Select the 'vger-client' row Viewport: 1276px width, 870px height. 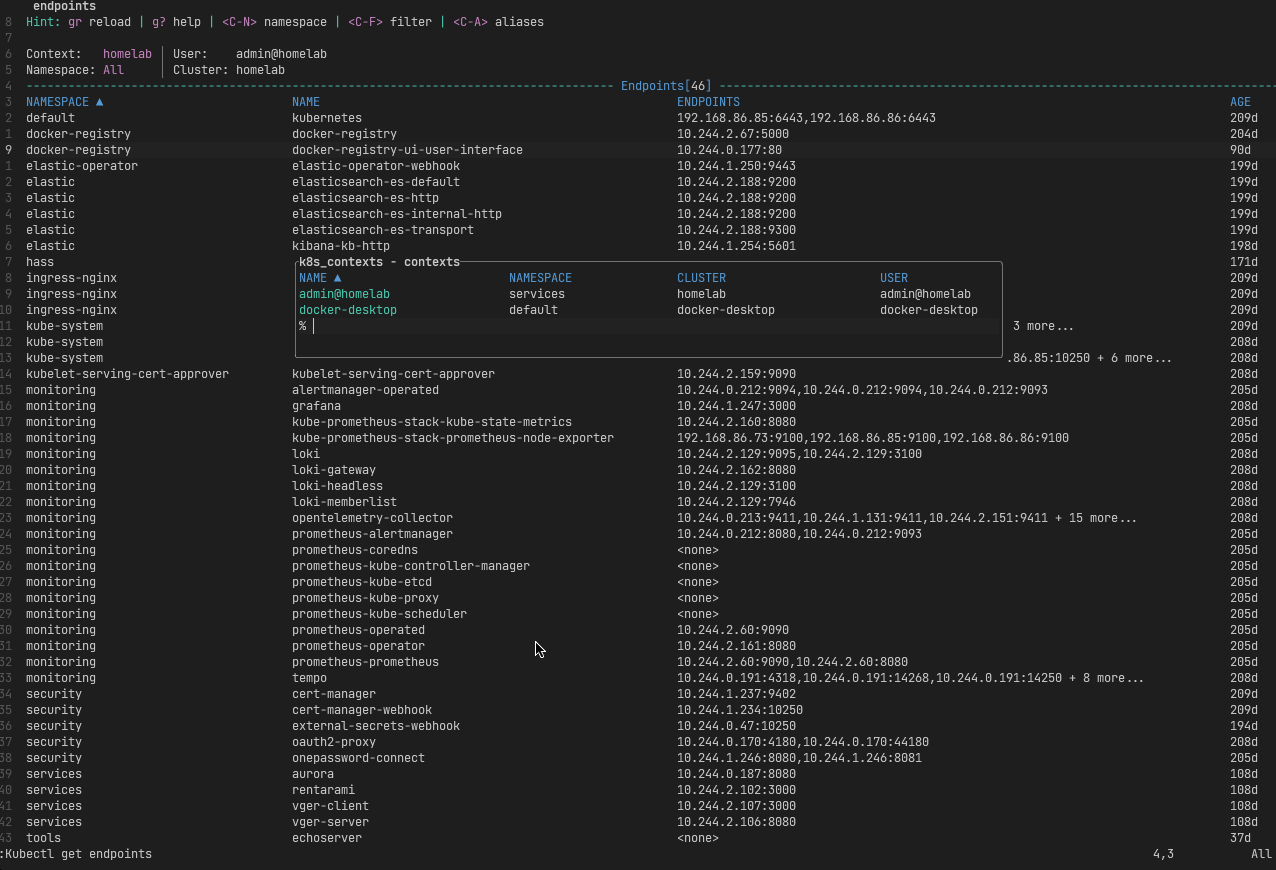pos(638,806)
